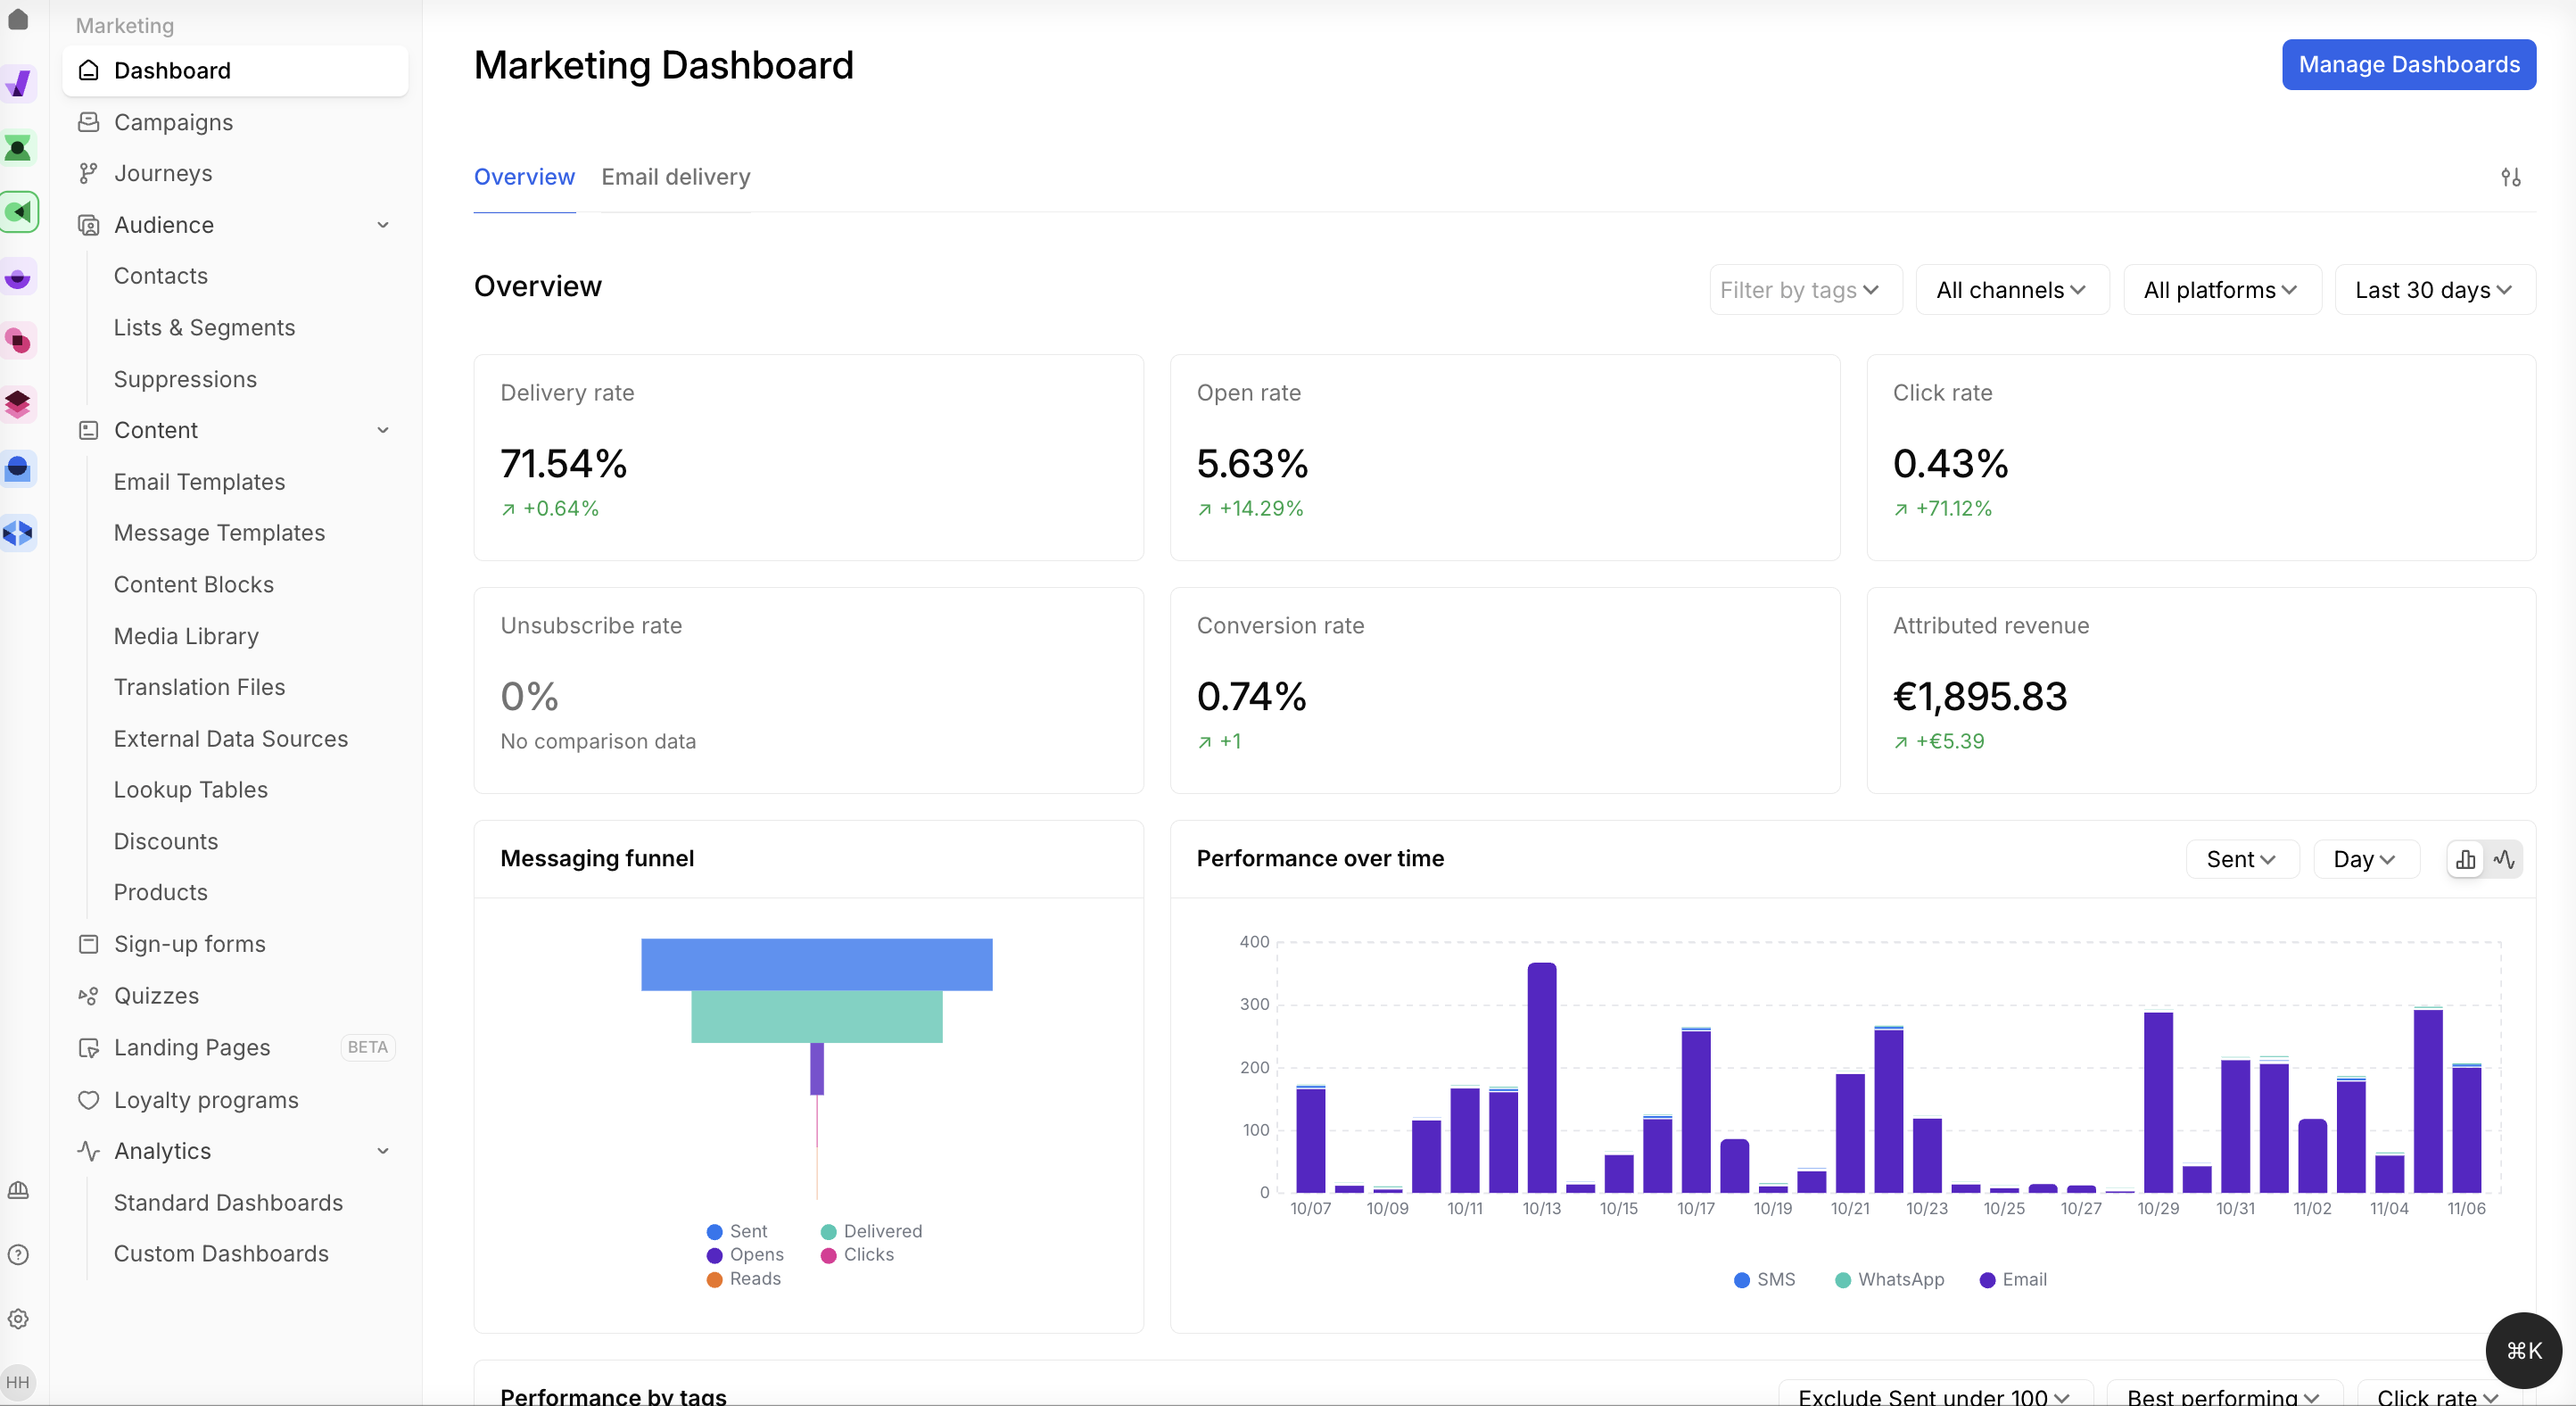Open Campaigns in the sidebar menu

click(173, 122)
